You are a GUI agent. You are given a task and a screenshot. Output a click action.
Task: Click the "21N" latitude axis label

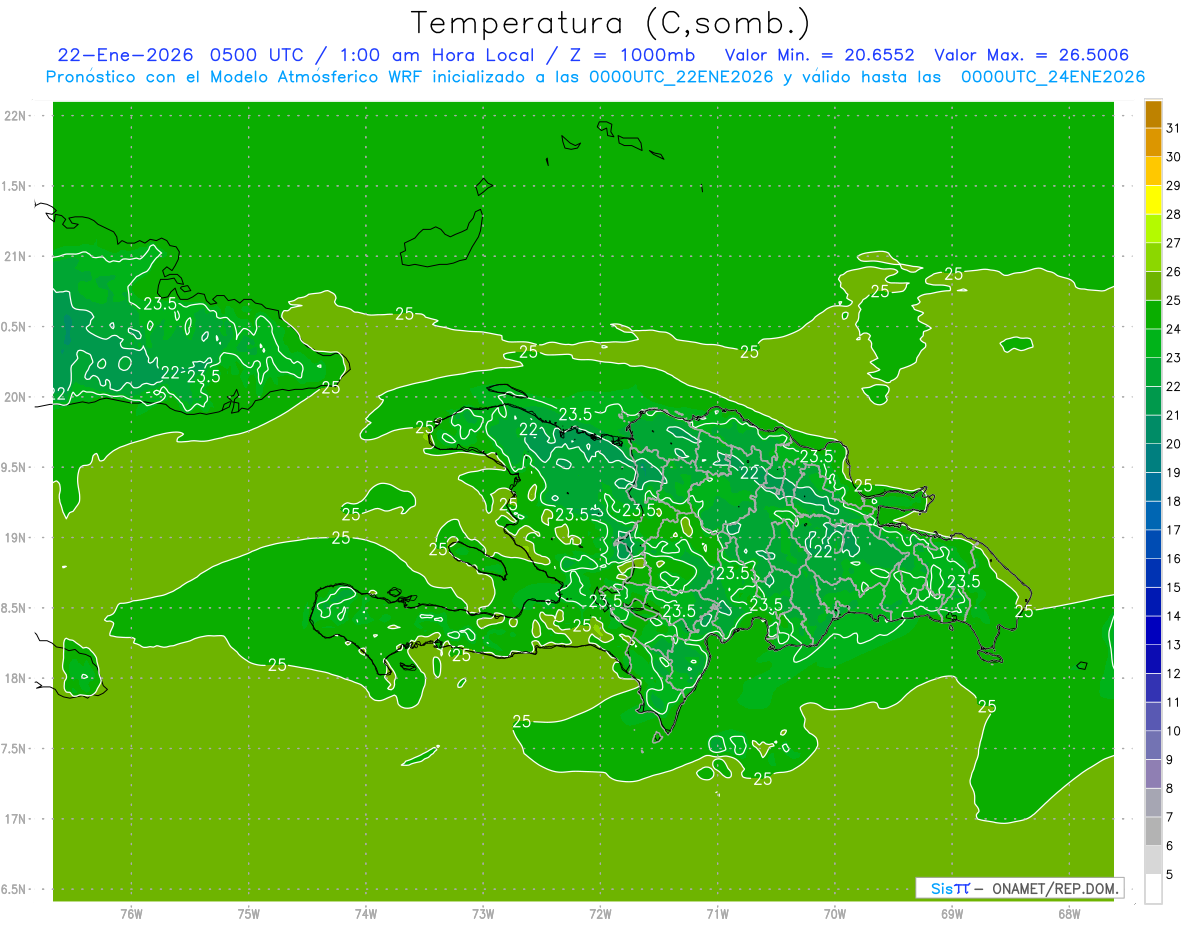pos(17,256)
